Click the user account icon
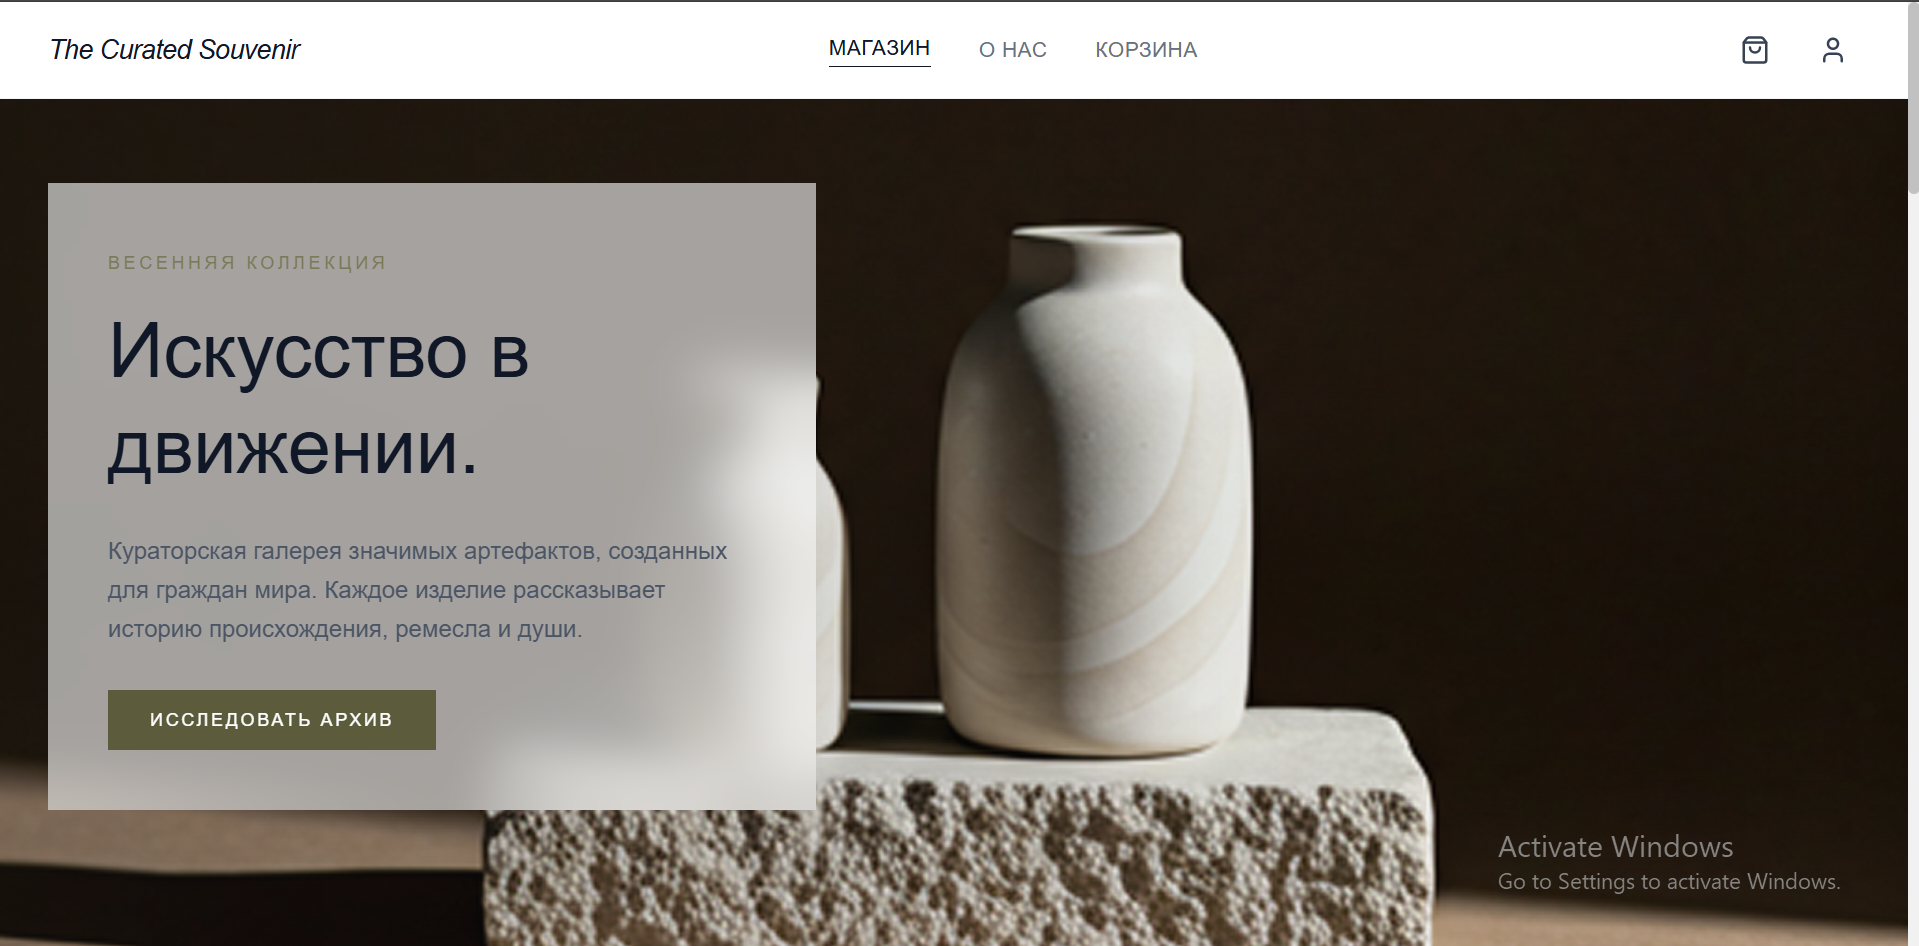Screen dimensions: 1919x946 pos(1832,50)
